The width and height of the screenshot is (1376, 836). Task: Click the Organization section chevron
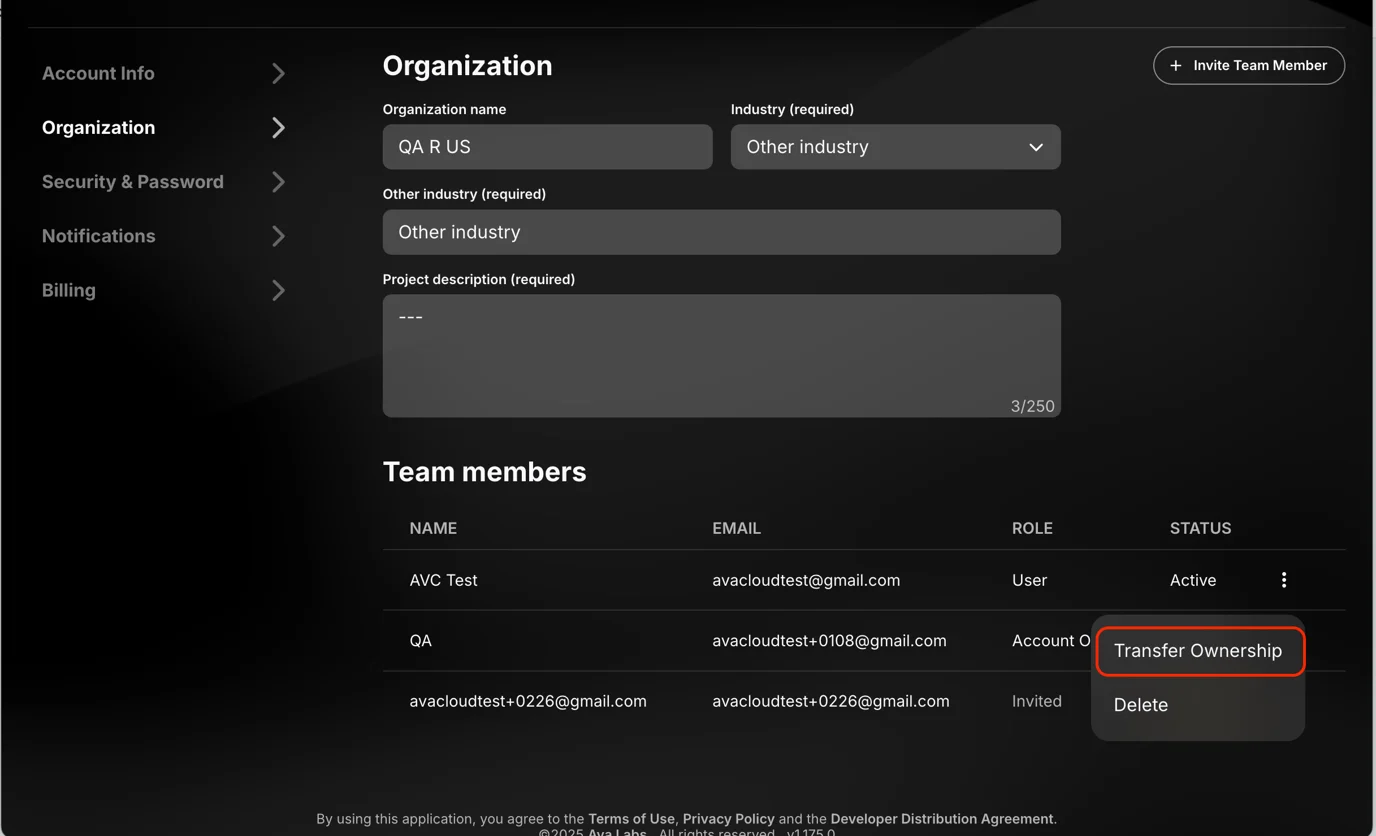click(x=277, y=127)
